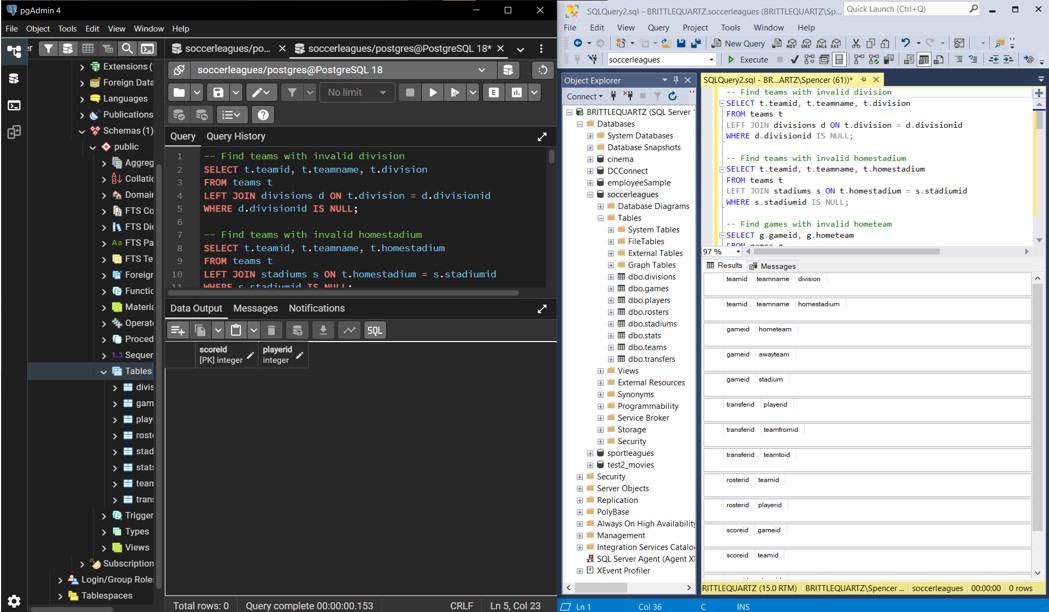Open the No limit rows dropdown in pgAdmin
This screenshot has width=1049, height=612.
357,92
